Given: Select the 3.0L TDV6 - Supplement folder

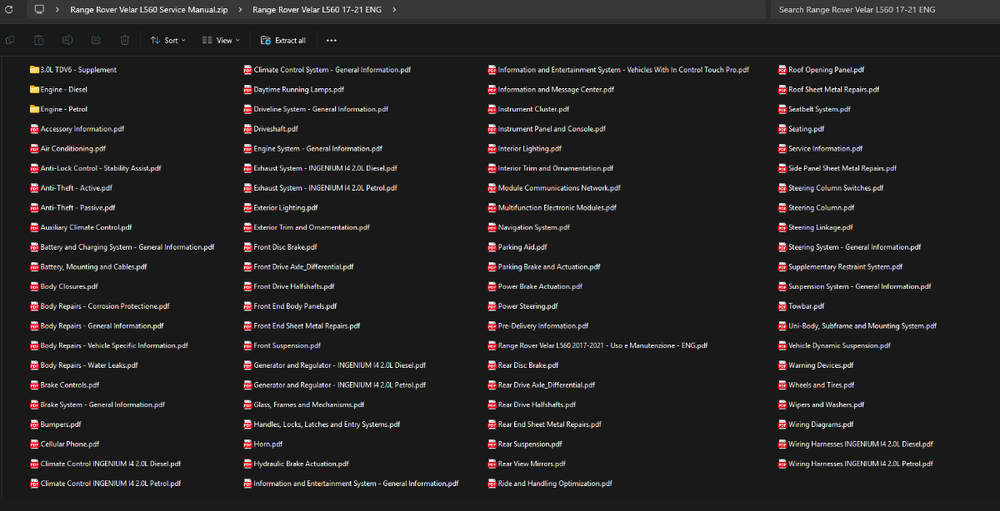Looking at the screenshot, I should tap(78, 70).
